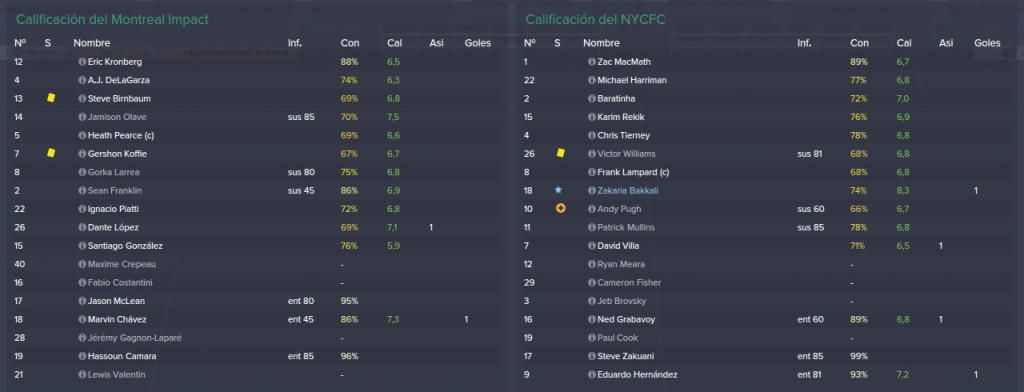Click Andy Pugh's orange injury icon
1024x392 pixels.
coord(560,208)
